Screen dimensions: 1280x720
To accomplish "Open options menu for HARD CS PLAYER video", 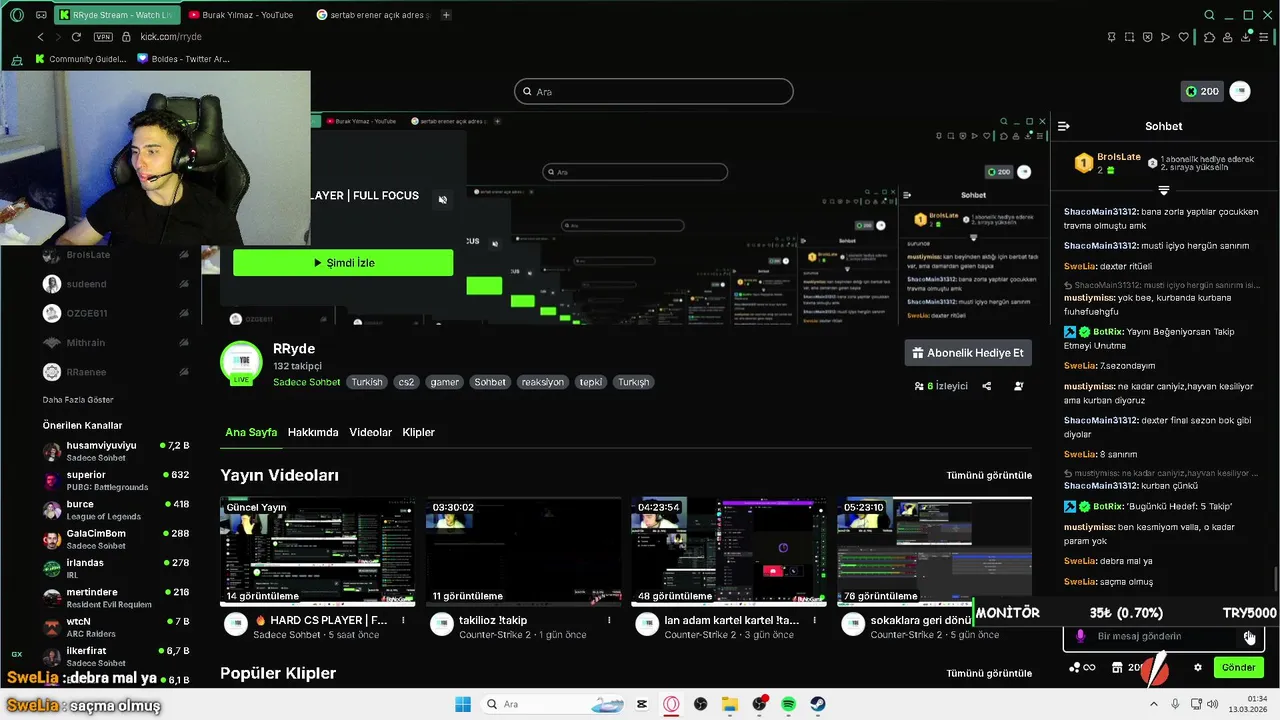I will tap(403, 620).
